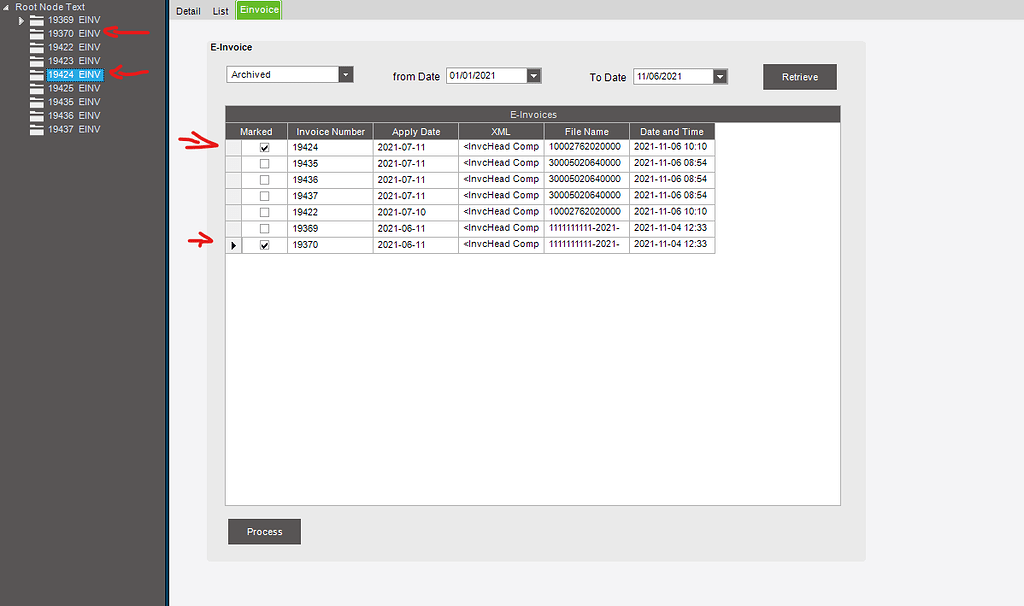Select the 19370 EINV tree node

coord(74,33)
